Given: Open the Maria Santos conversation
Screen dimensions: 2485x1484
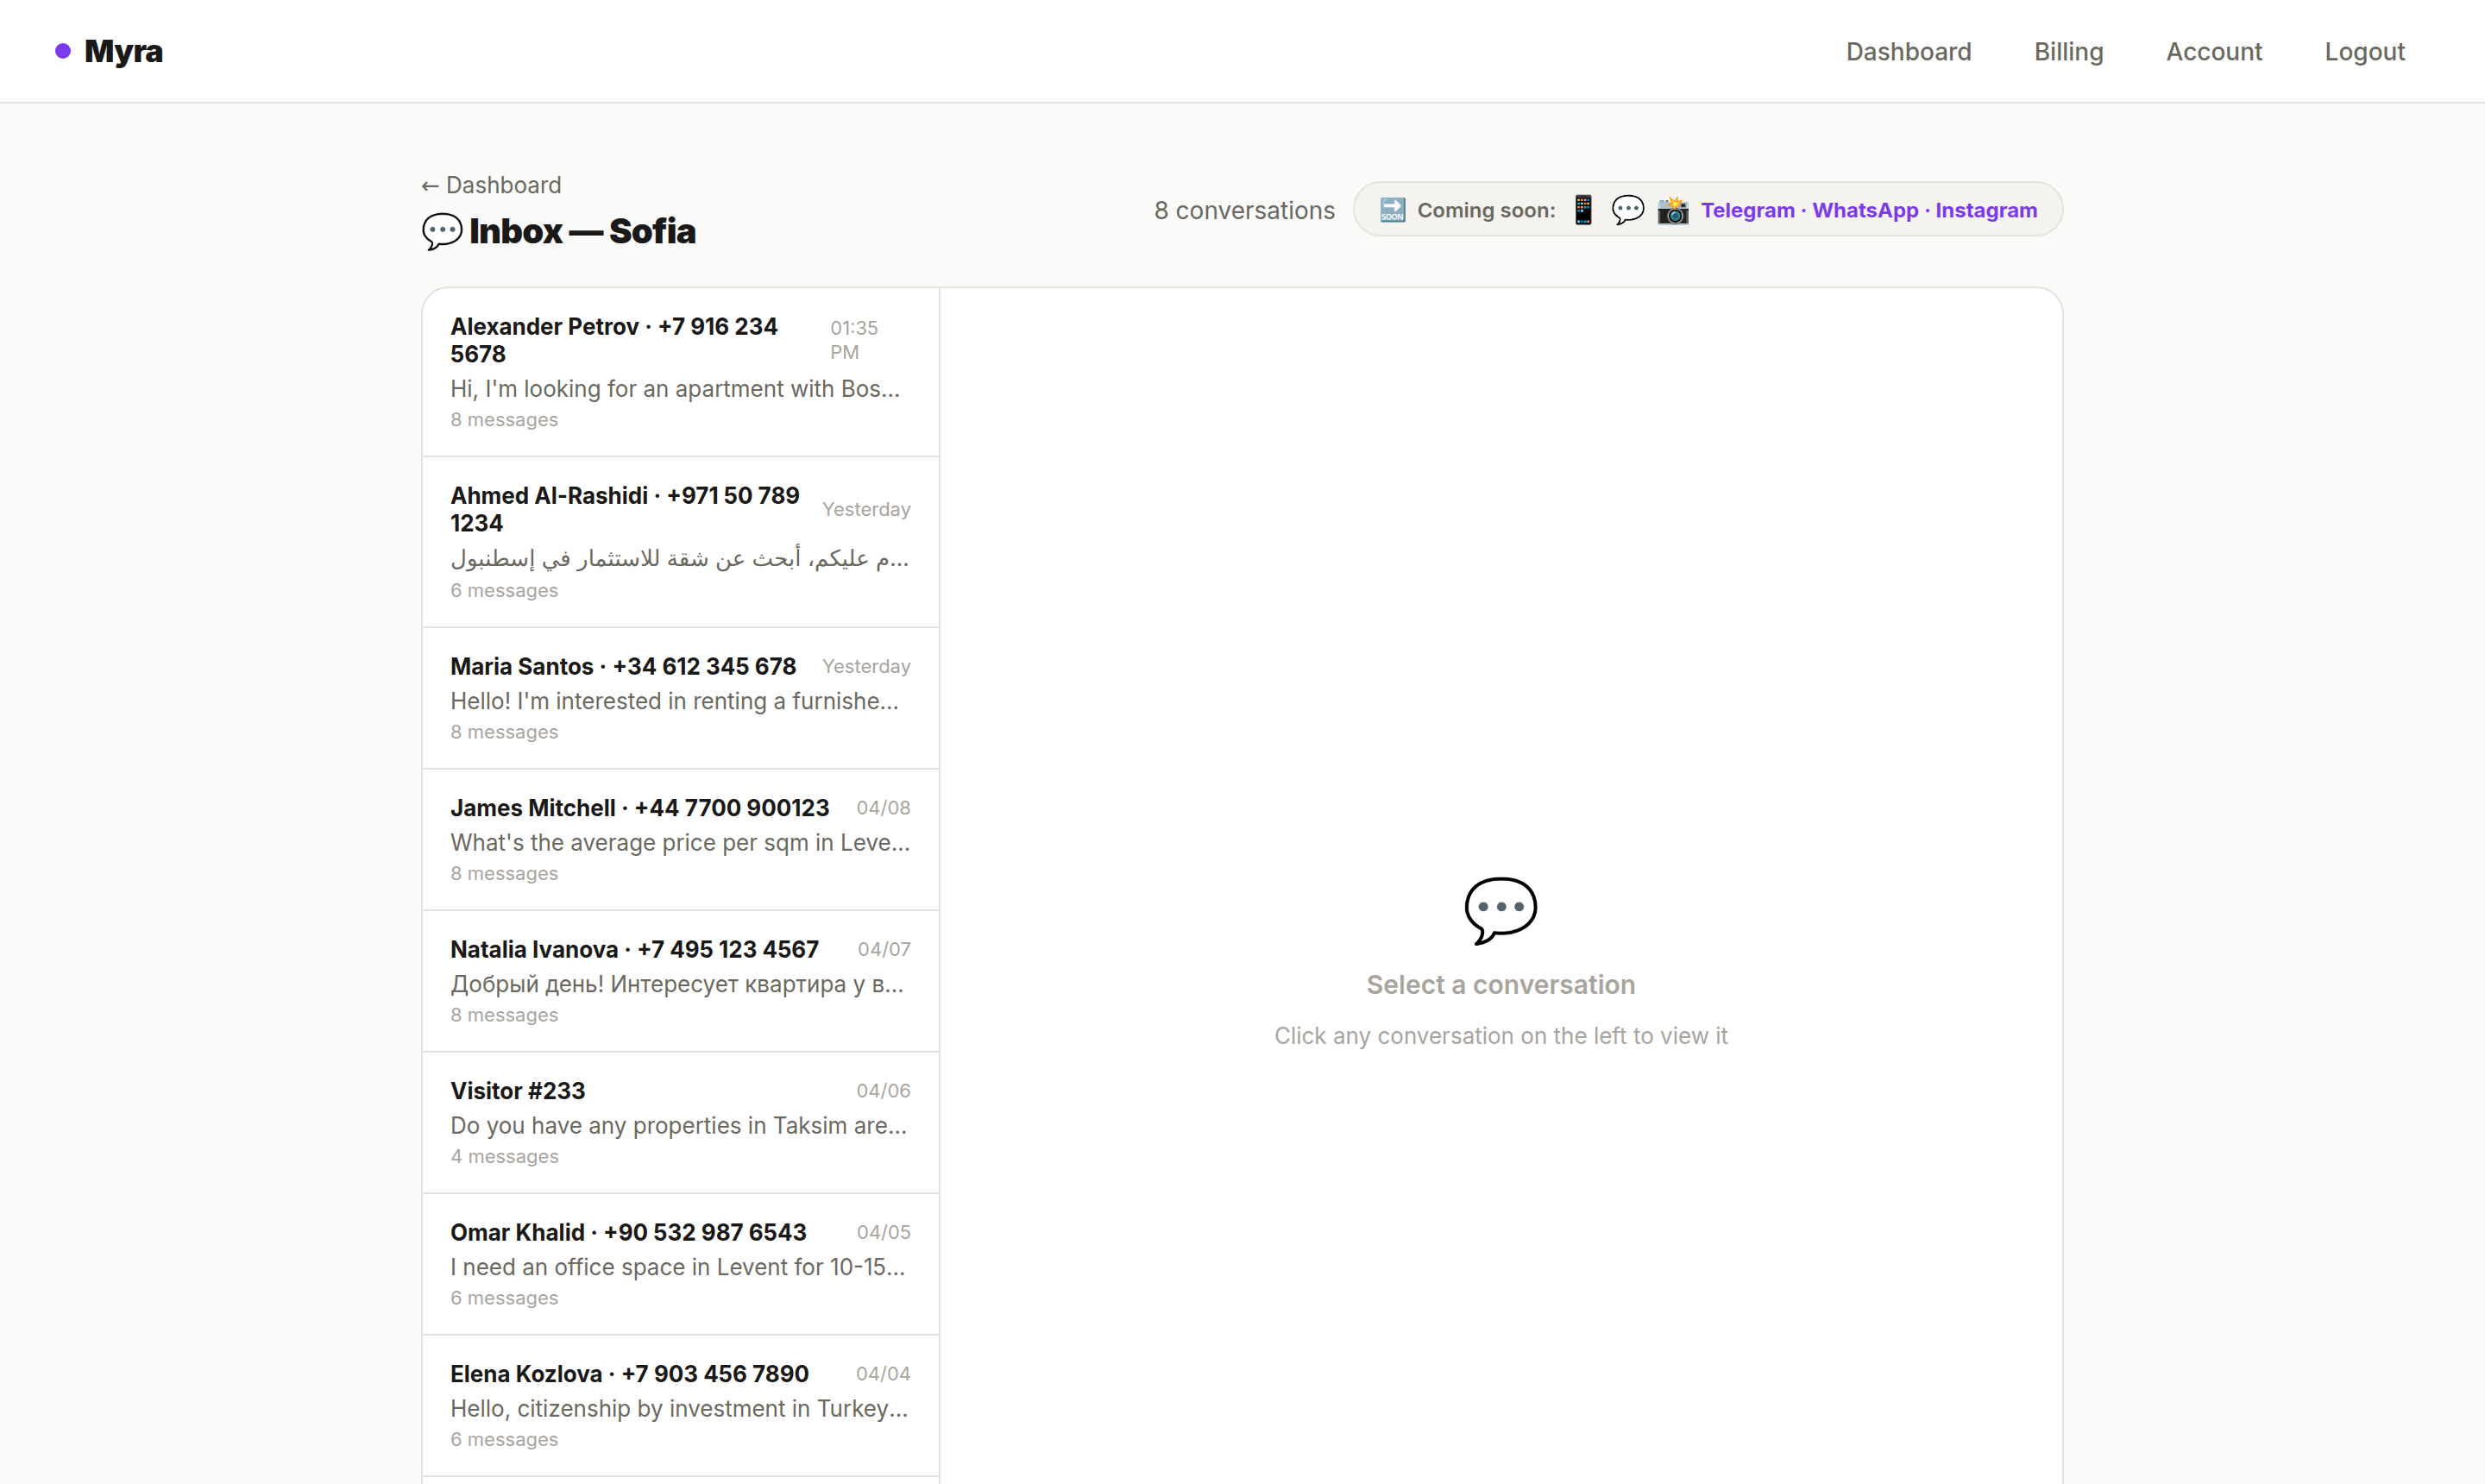Looking at the screenshot, I should coord(680,698).
